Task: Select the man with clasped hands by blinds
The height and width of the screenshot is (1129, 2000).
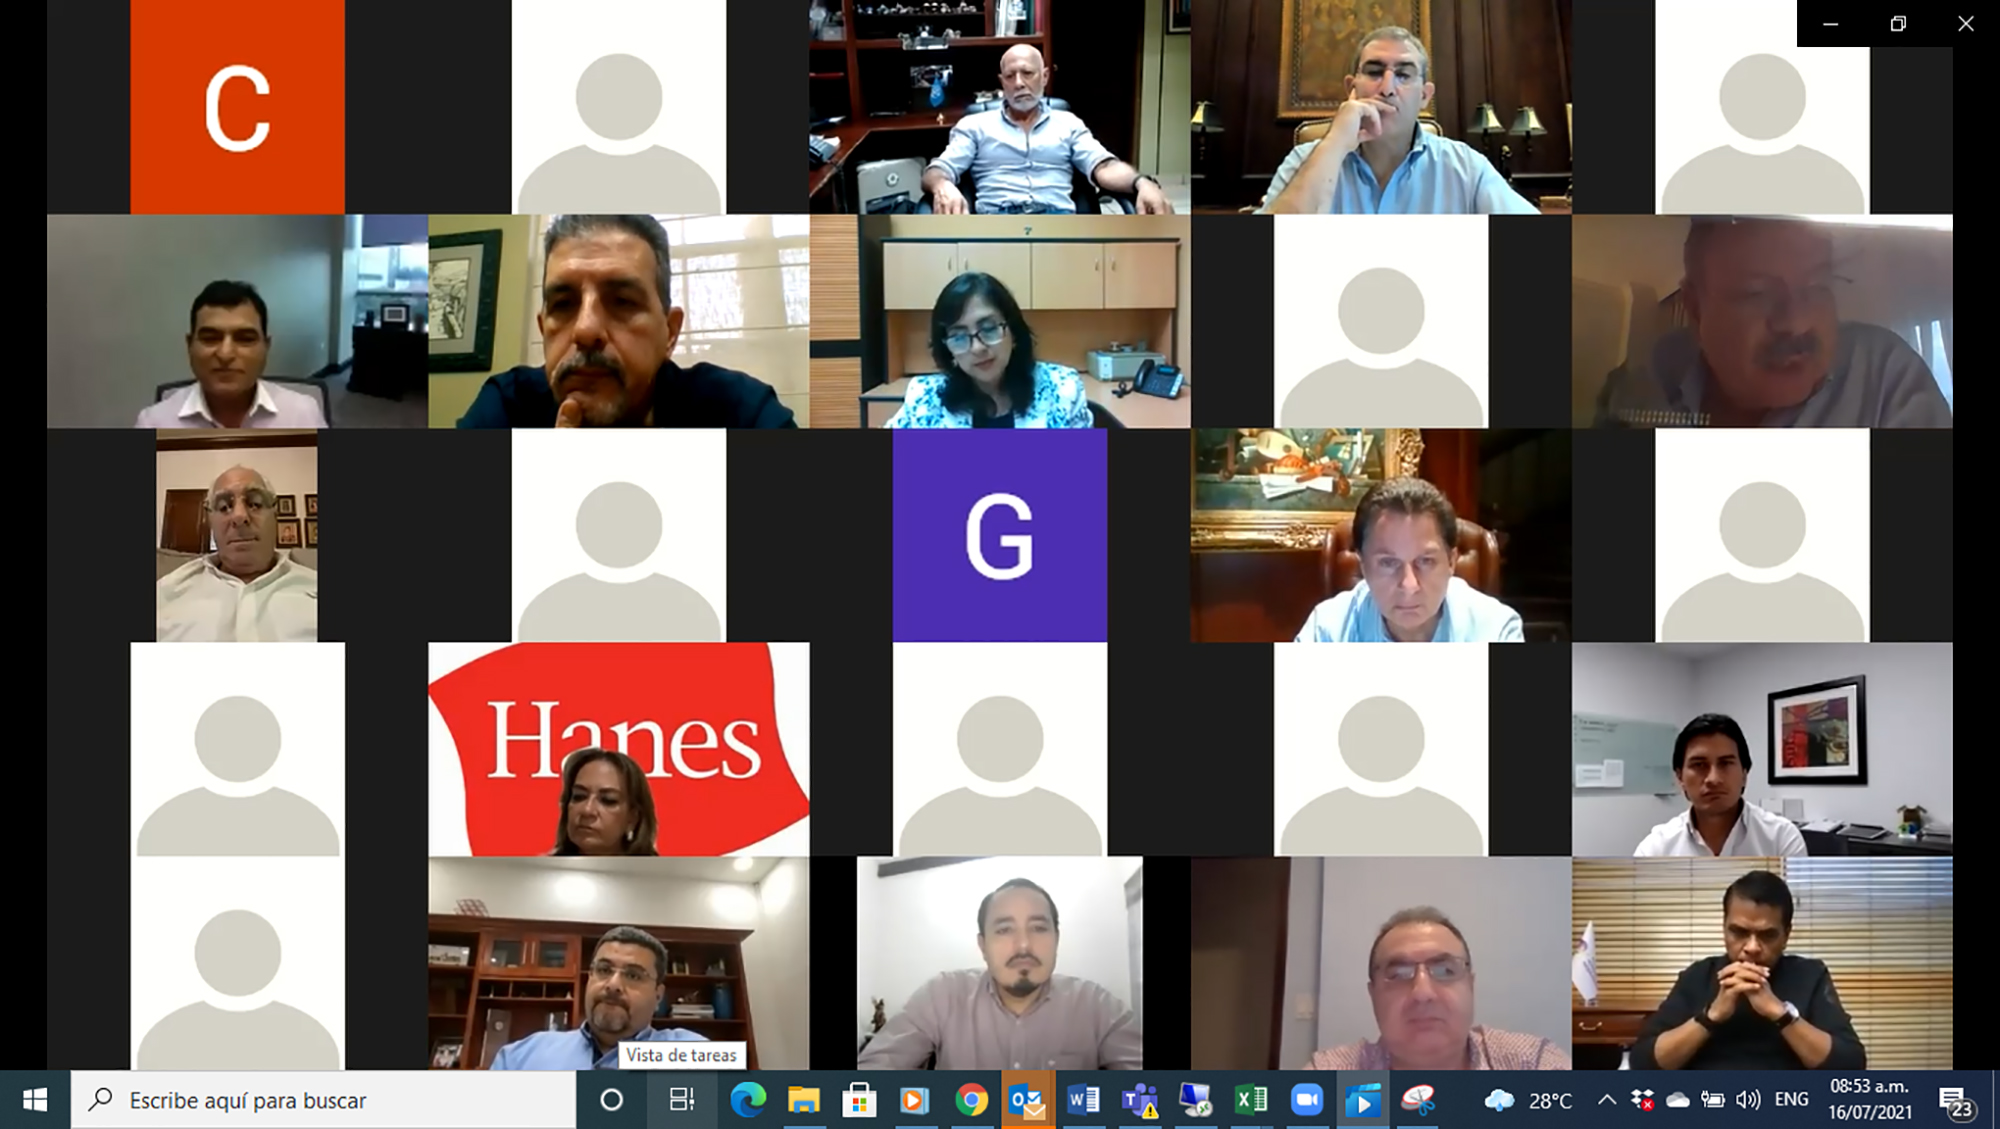Action: [x=1762, y=963]
